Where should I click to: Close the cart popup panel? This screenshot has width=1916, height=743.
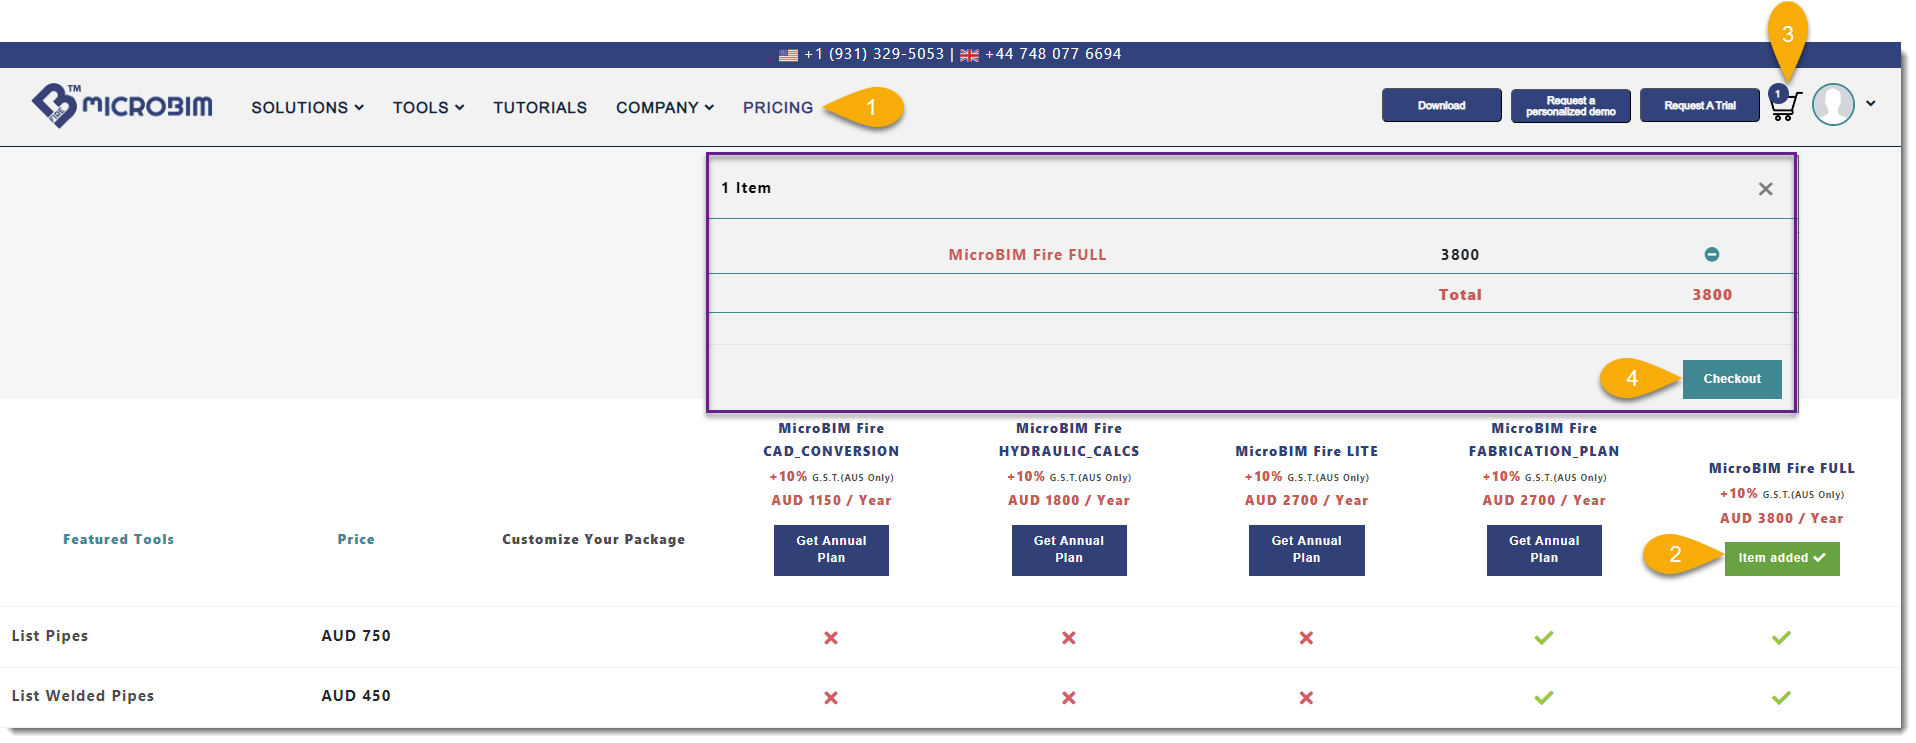tap(1765, 189)
